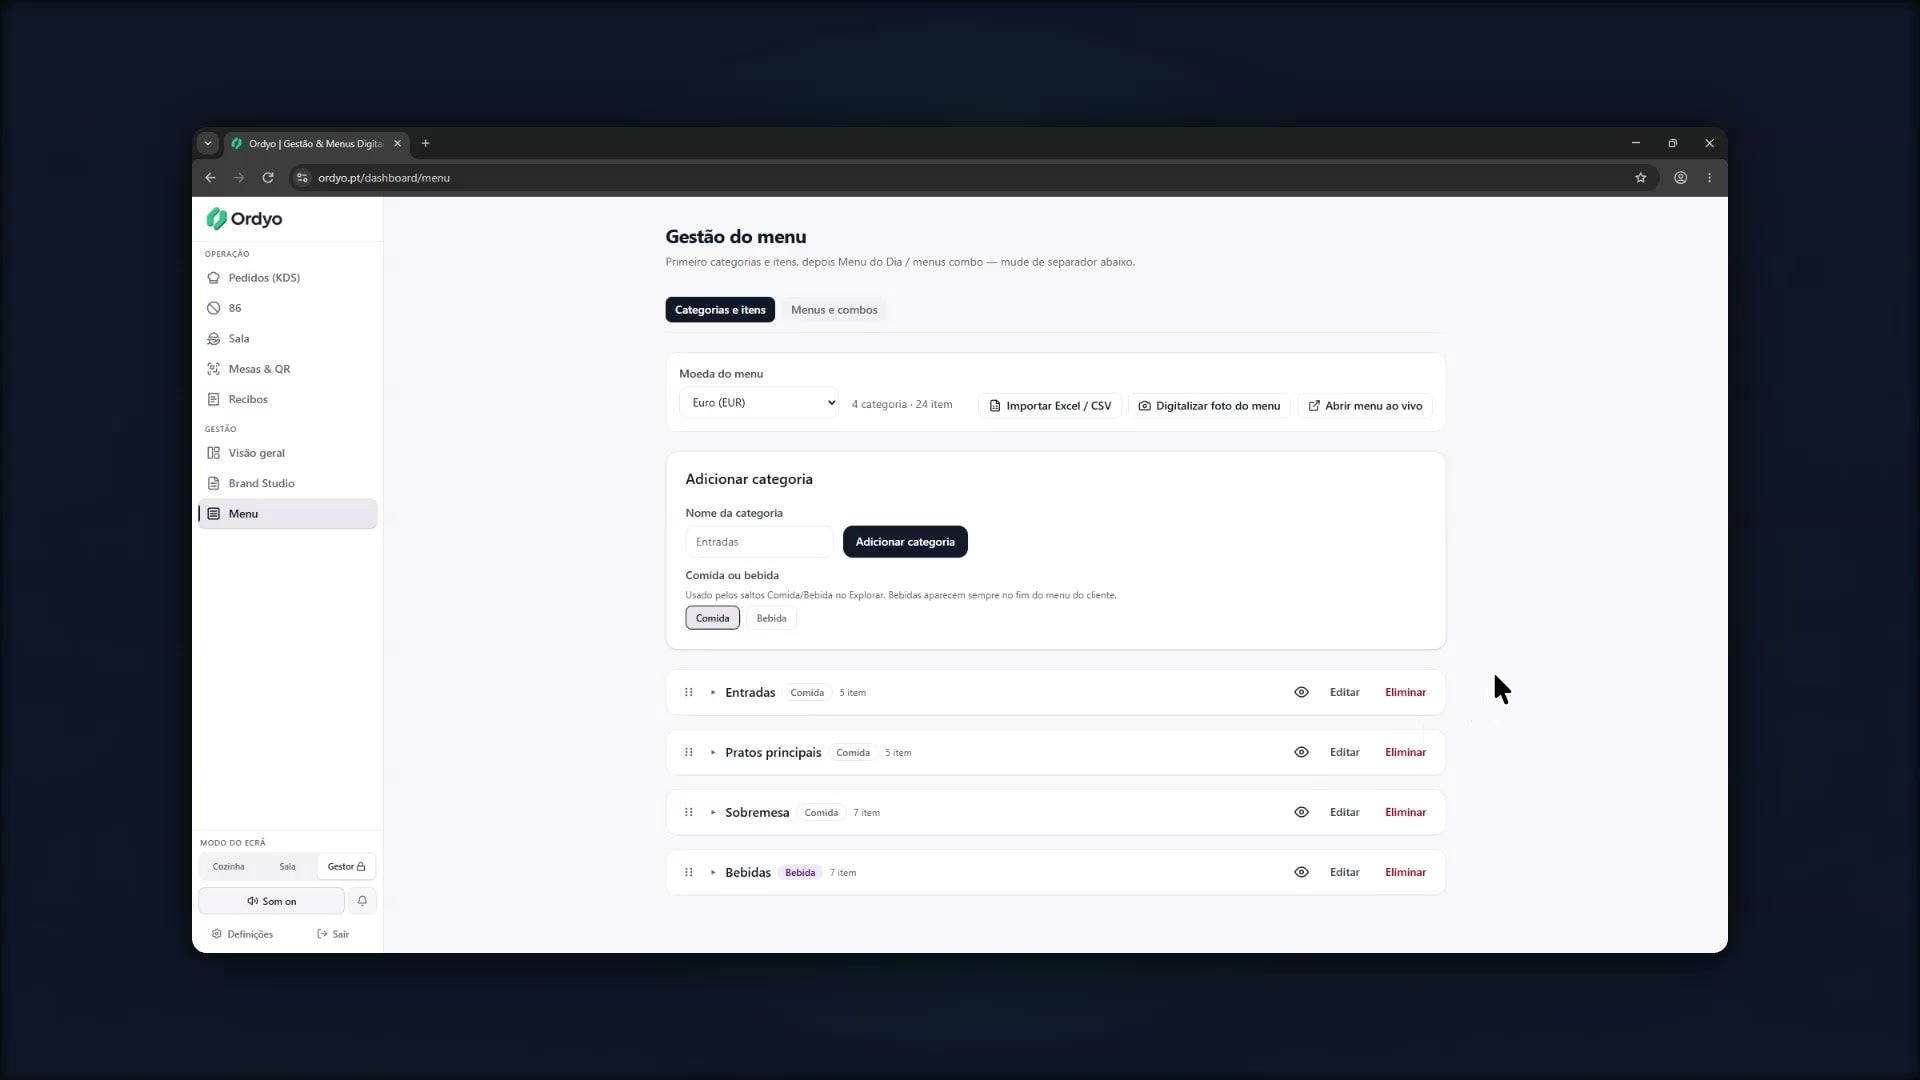Viewport: 1920px width, 1080px height.
Task: Go to Sala in the sidebar
Action: (288, 339)
